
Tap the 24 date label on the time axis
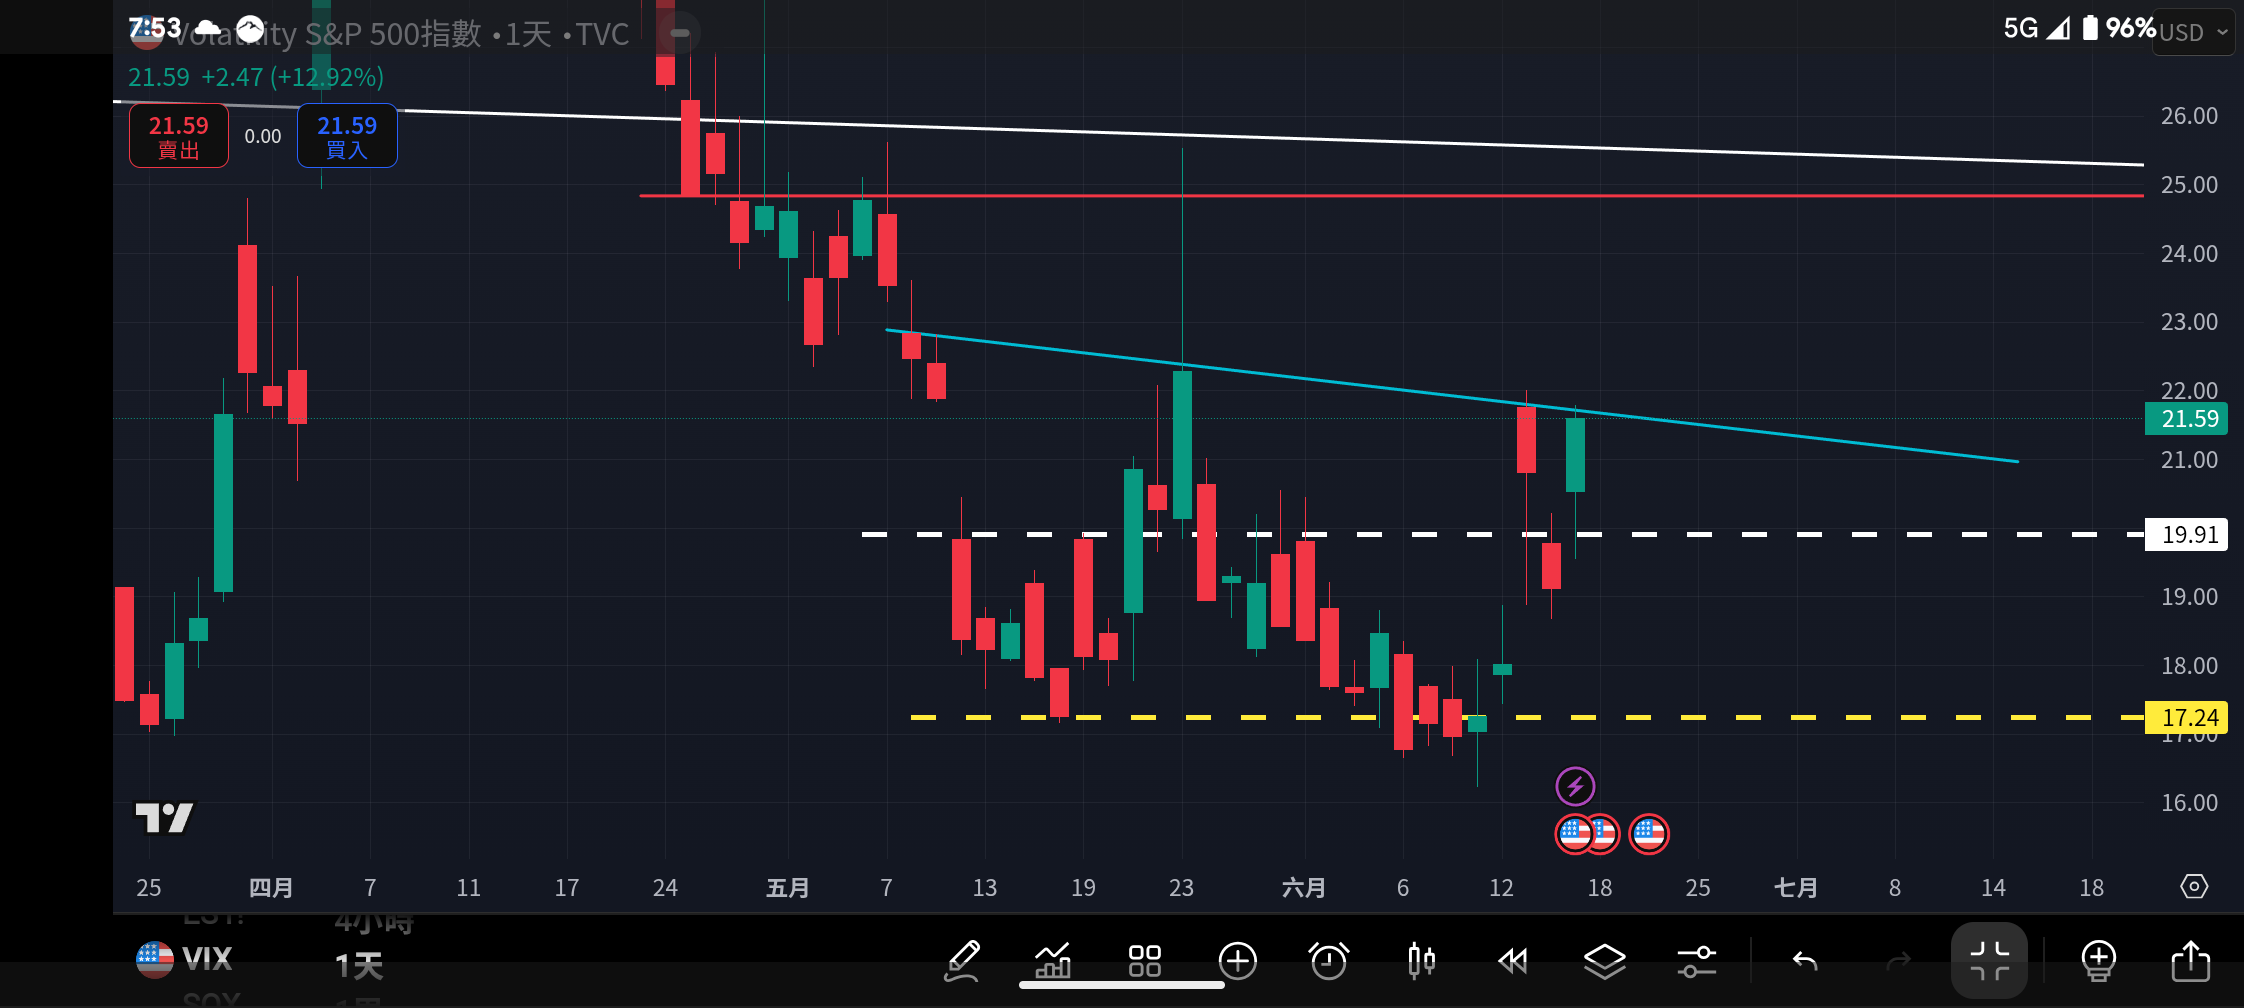(665, 887)
